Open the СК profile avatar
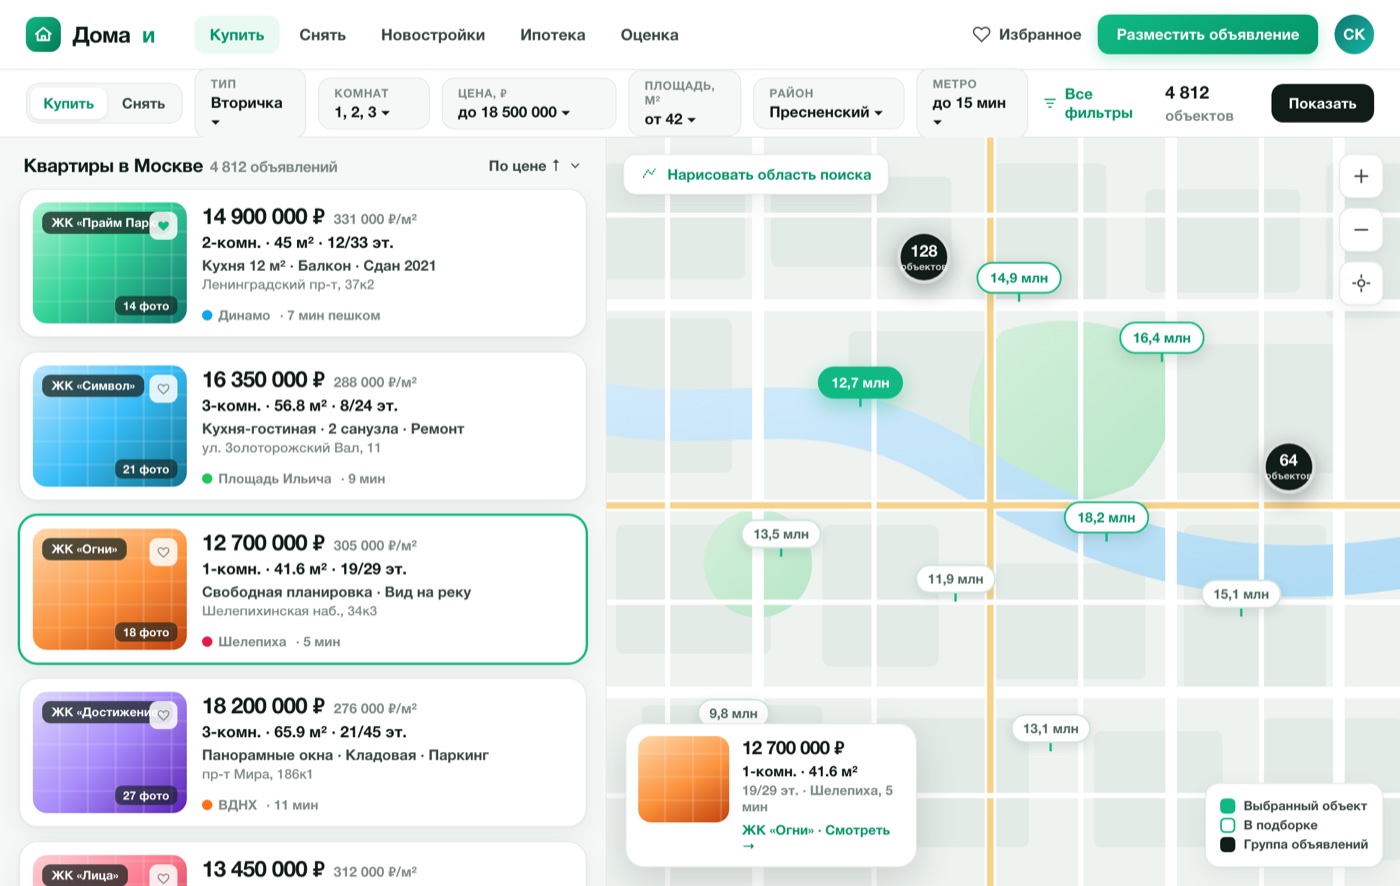 click(1354, 35)
